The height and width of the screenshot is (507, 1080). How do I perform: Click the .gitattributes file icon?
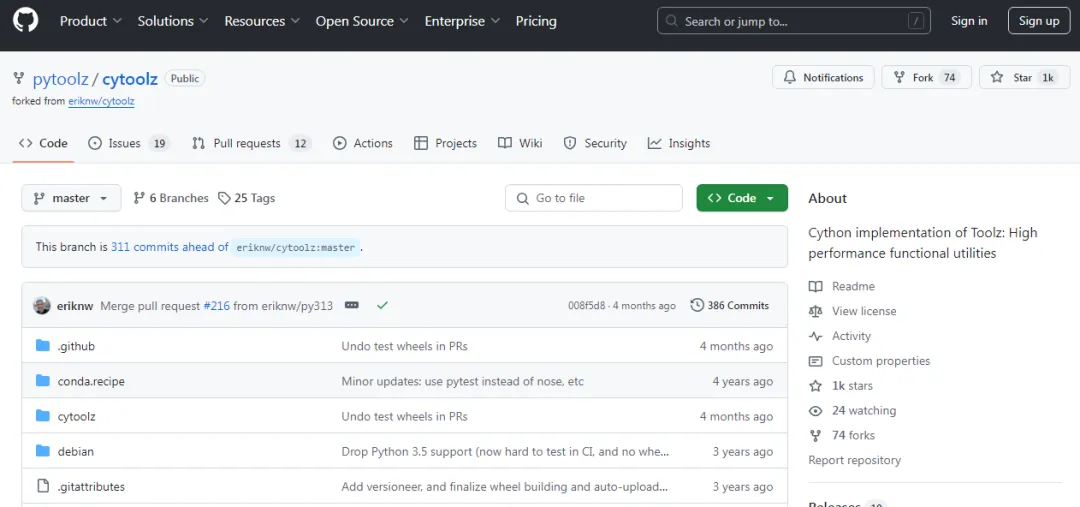click(43, 486)
